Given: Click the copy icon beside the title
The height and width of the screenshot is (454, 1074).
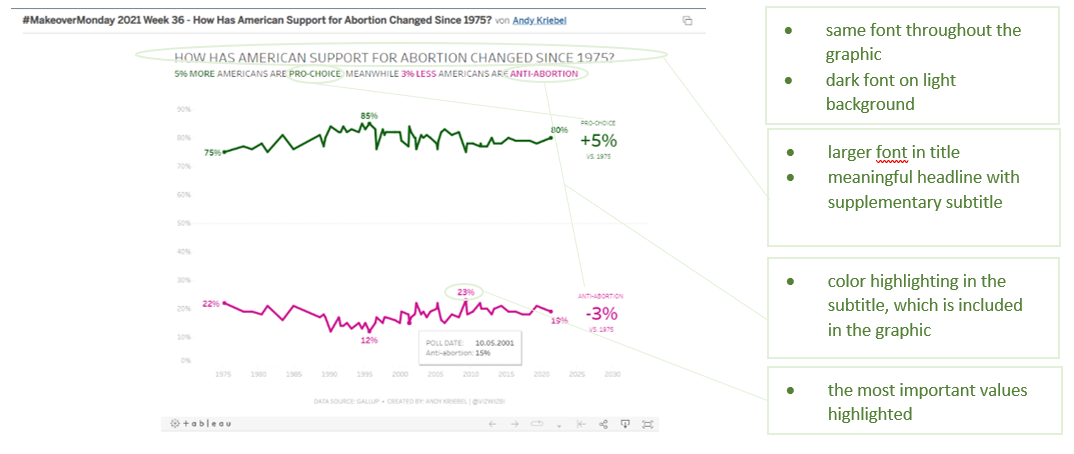Looking at the screenshot, I should pos(687,20).
